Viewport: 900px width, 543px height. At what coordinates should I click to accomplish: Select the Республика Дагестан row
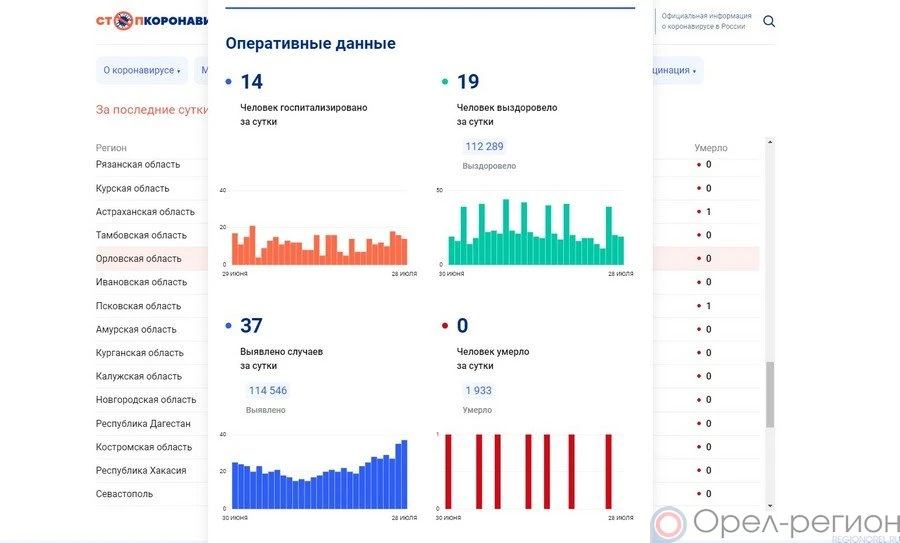[143, 423]
